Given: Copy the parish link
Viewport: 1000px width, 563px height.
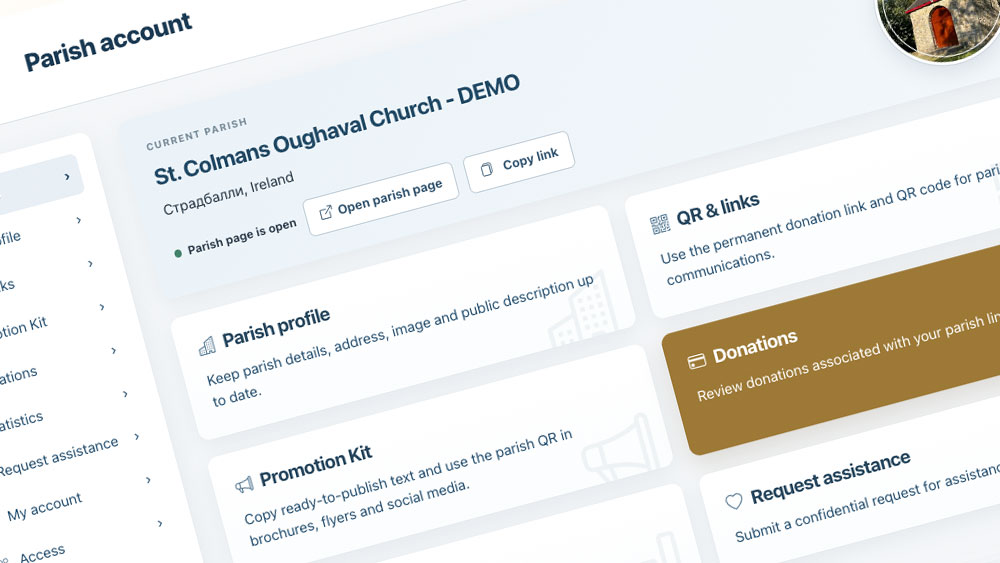Looking at the screenshot, I should 519,162.
